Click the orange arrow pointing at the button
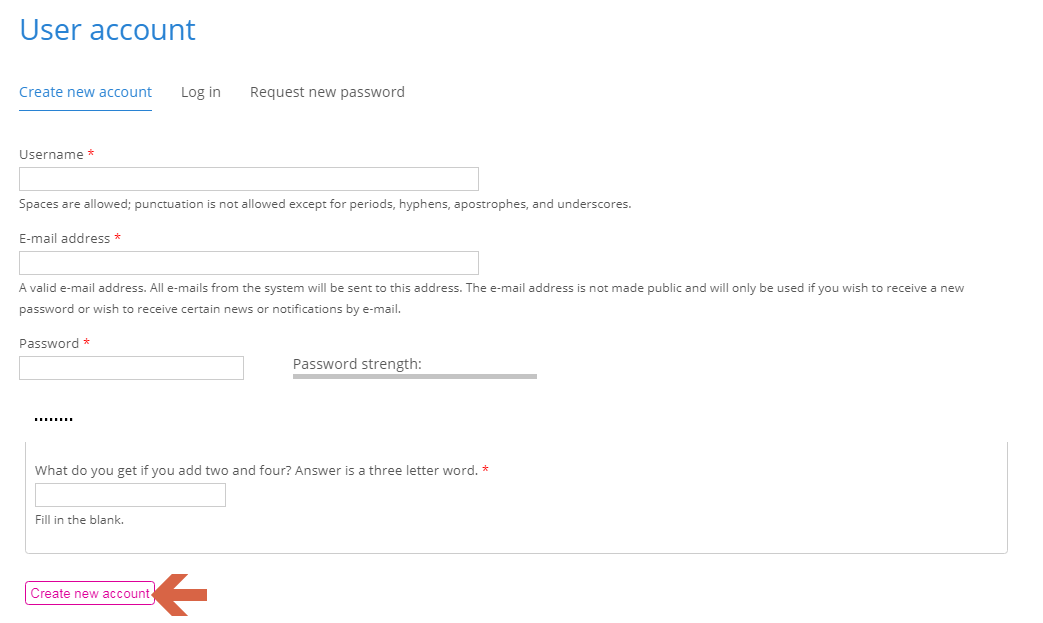The width and height of the screenshot is (1043, 623). [x=180, y=594]
